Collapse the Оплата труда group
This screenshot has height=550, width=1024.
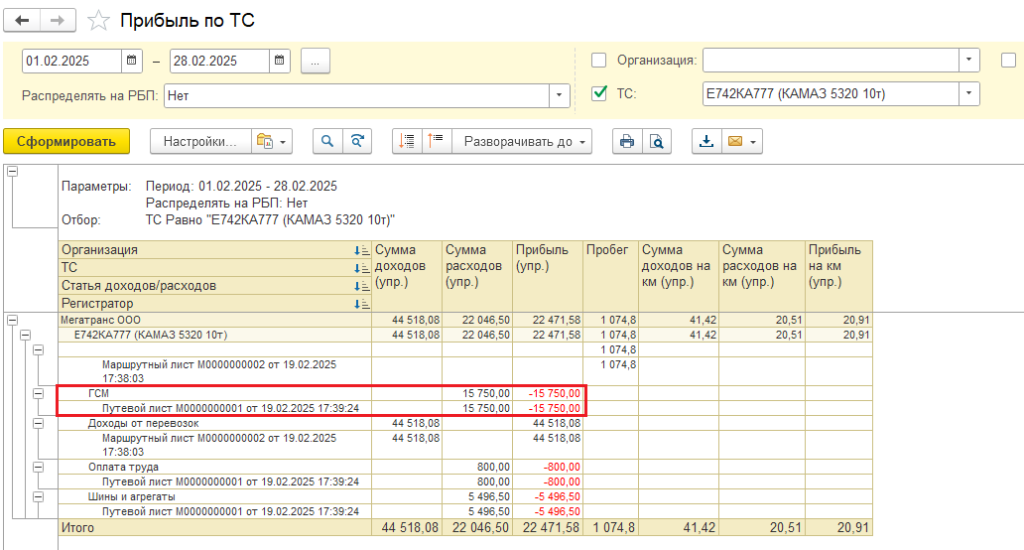click(x=39, y=467)
